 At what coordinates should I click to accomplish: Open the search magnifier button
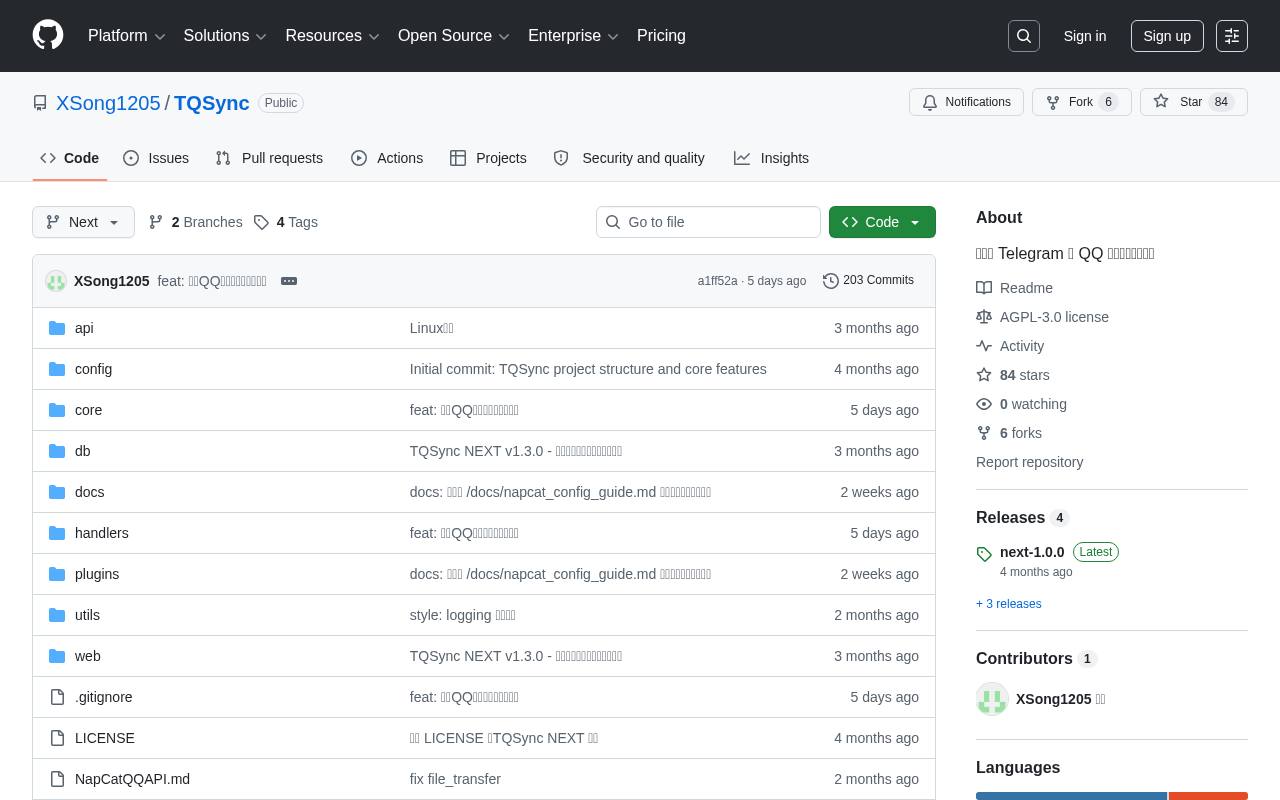1024,36
